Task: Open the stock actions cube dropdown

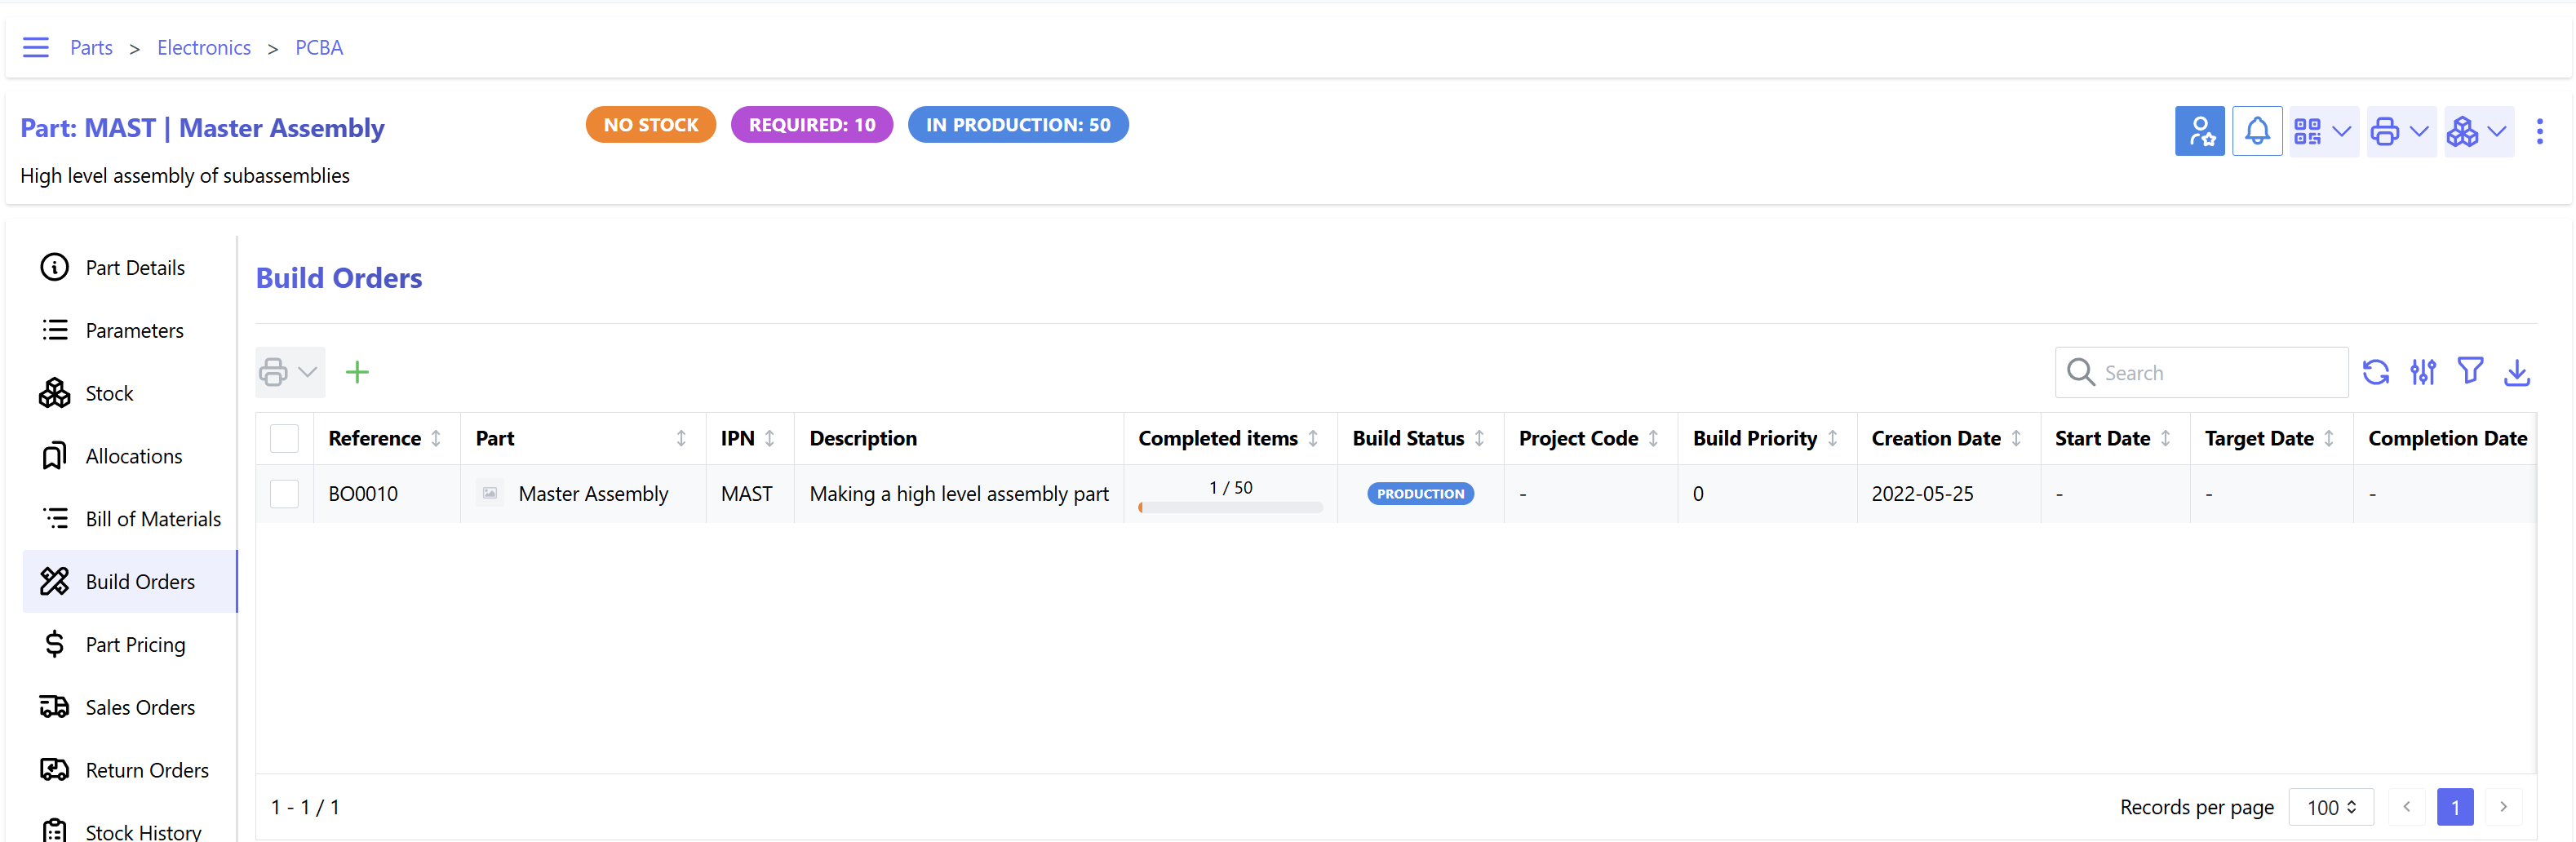Action: click(x=2477, y=130)
